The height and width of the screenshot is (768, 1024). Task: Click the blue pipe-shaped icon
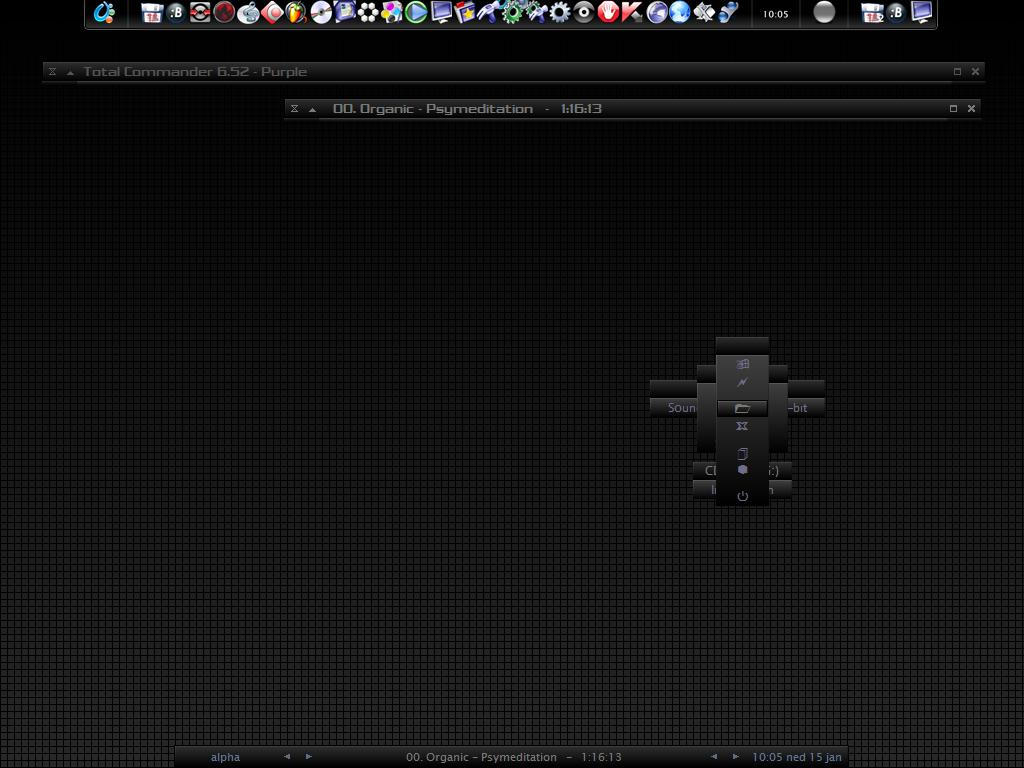coord(728,12)
